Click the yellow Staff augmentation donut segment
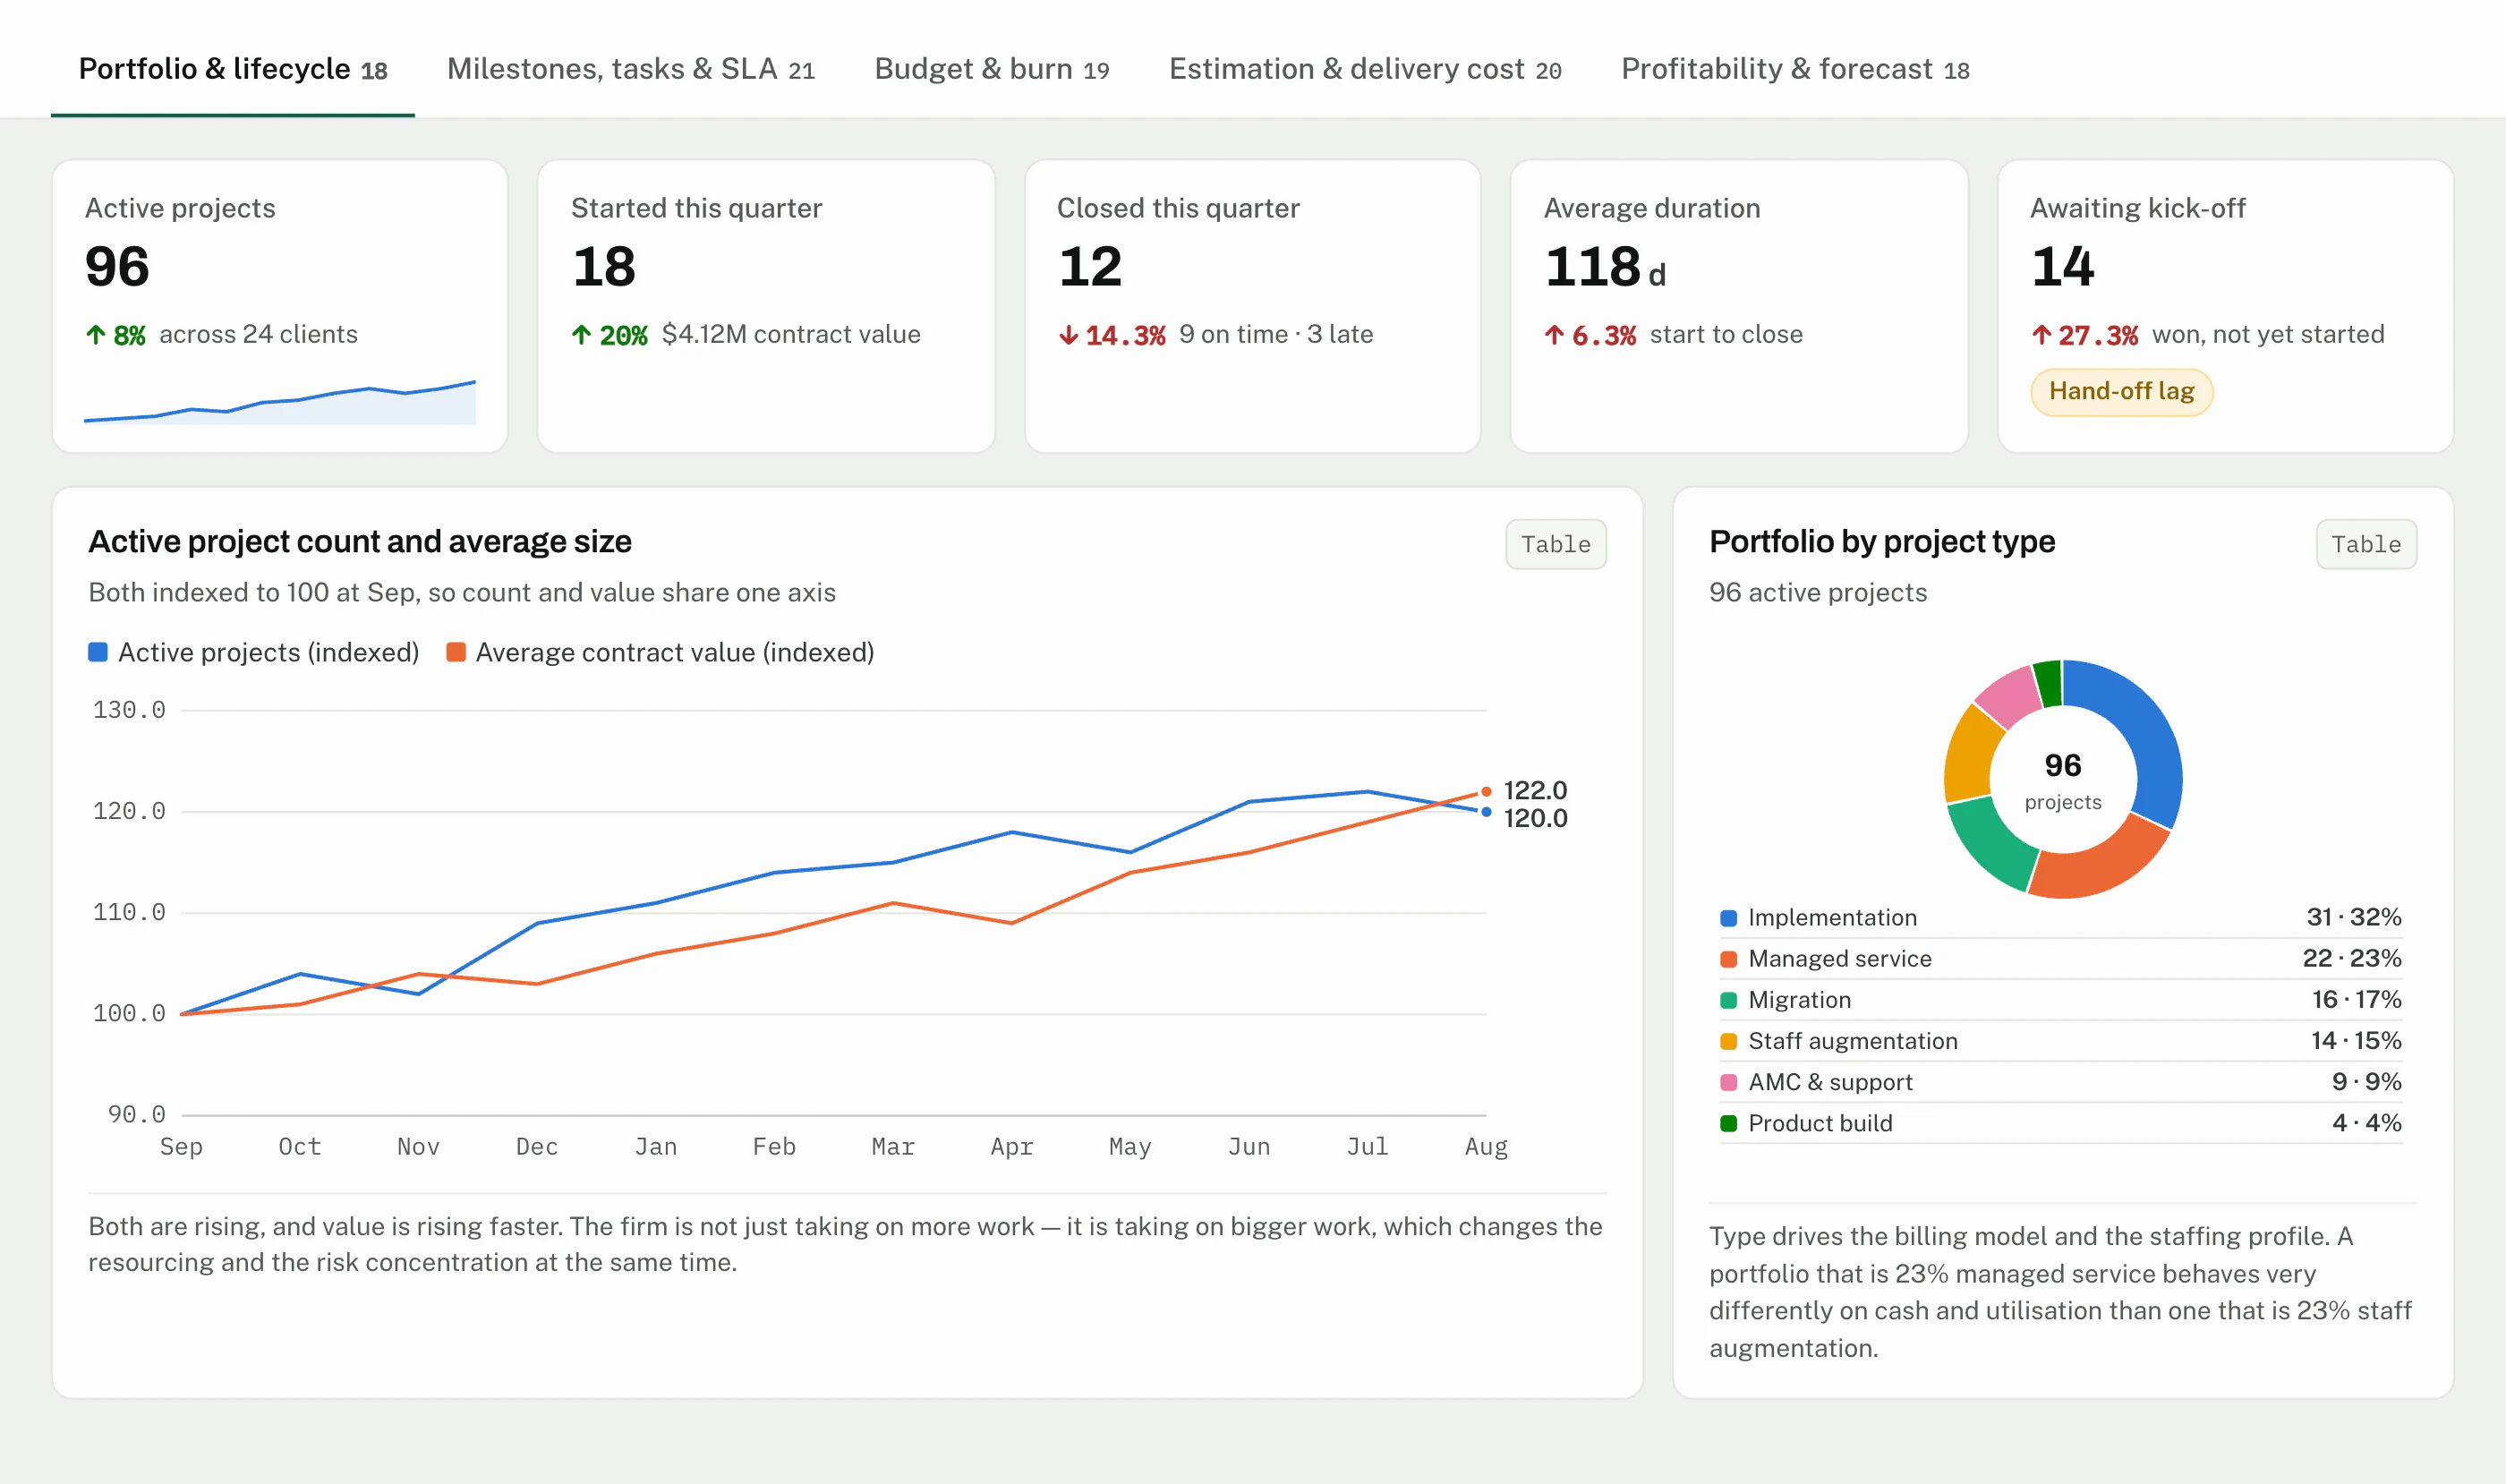 [x=1968, y=757]
